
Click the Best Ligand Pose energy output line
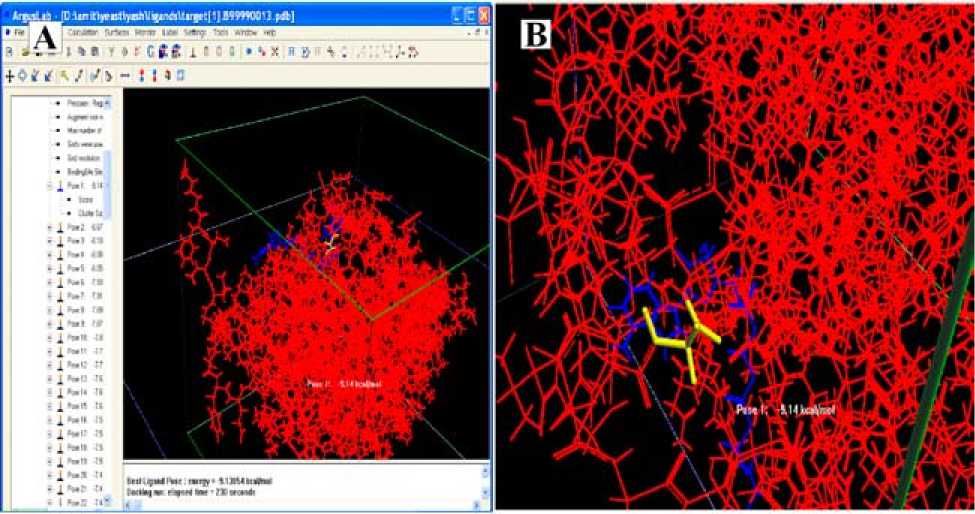(x=200, y=481)
